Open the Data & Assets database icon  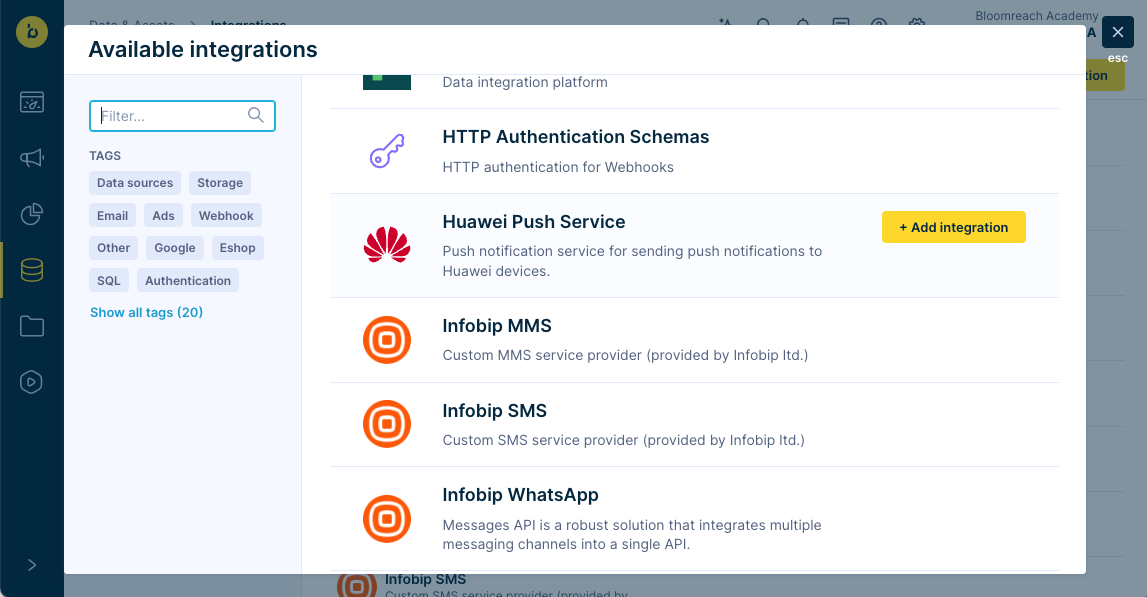(31, 270)
